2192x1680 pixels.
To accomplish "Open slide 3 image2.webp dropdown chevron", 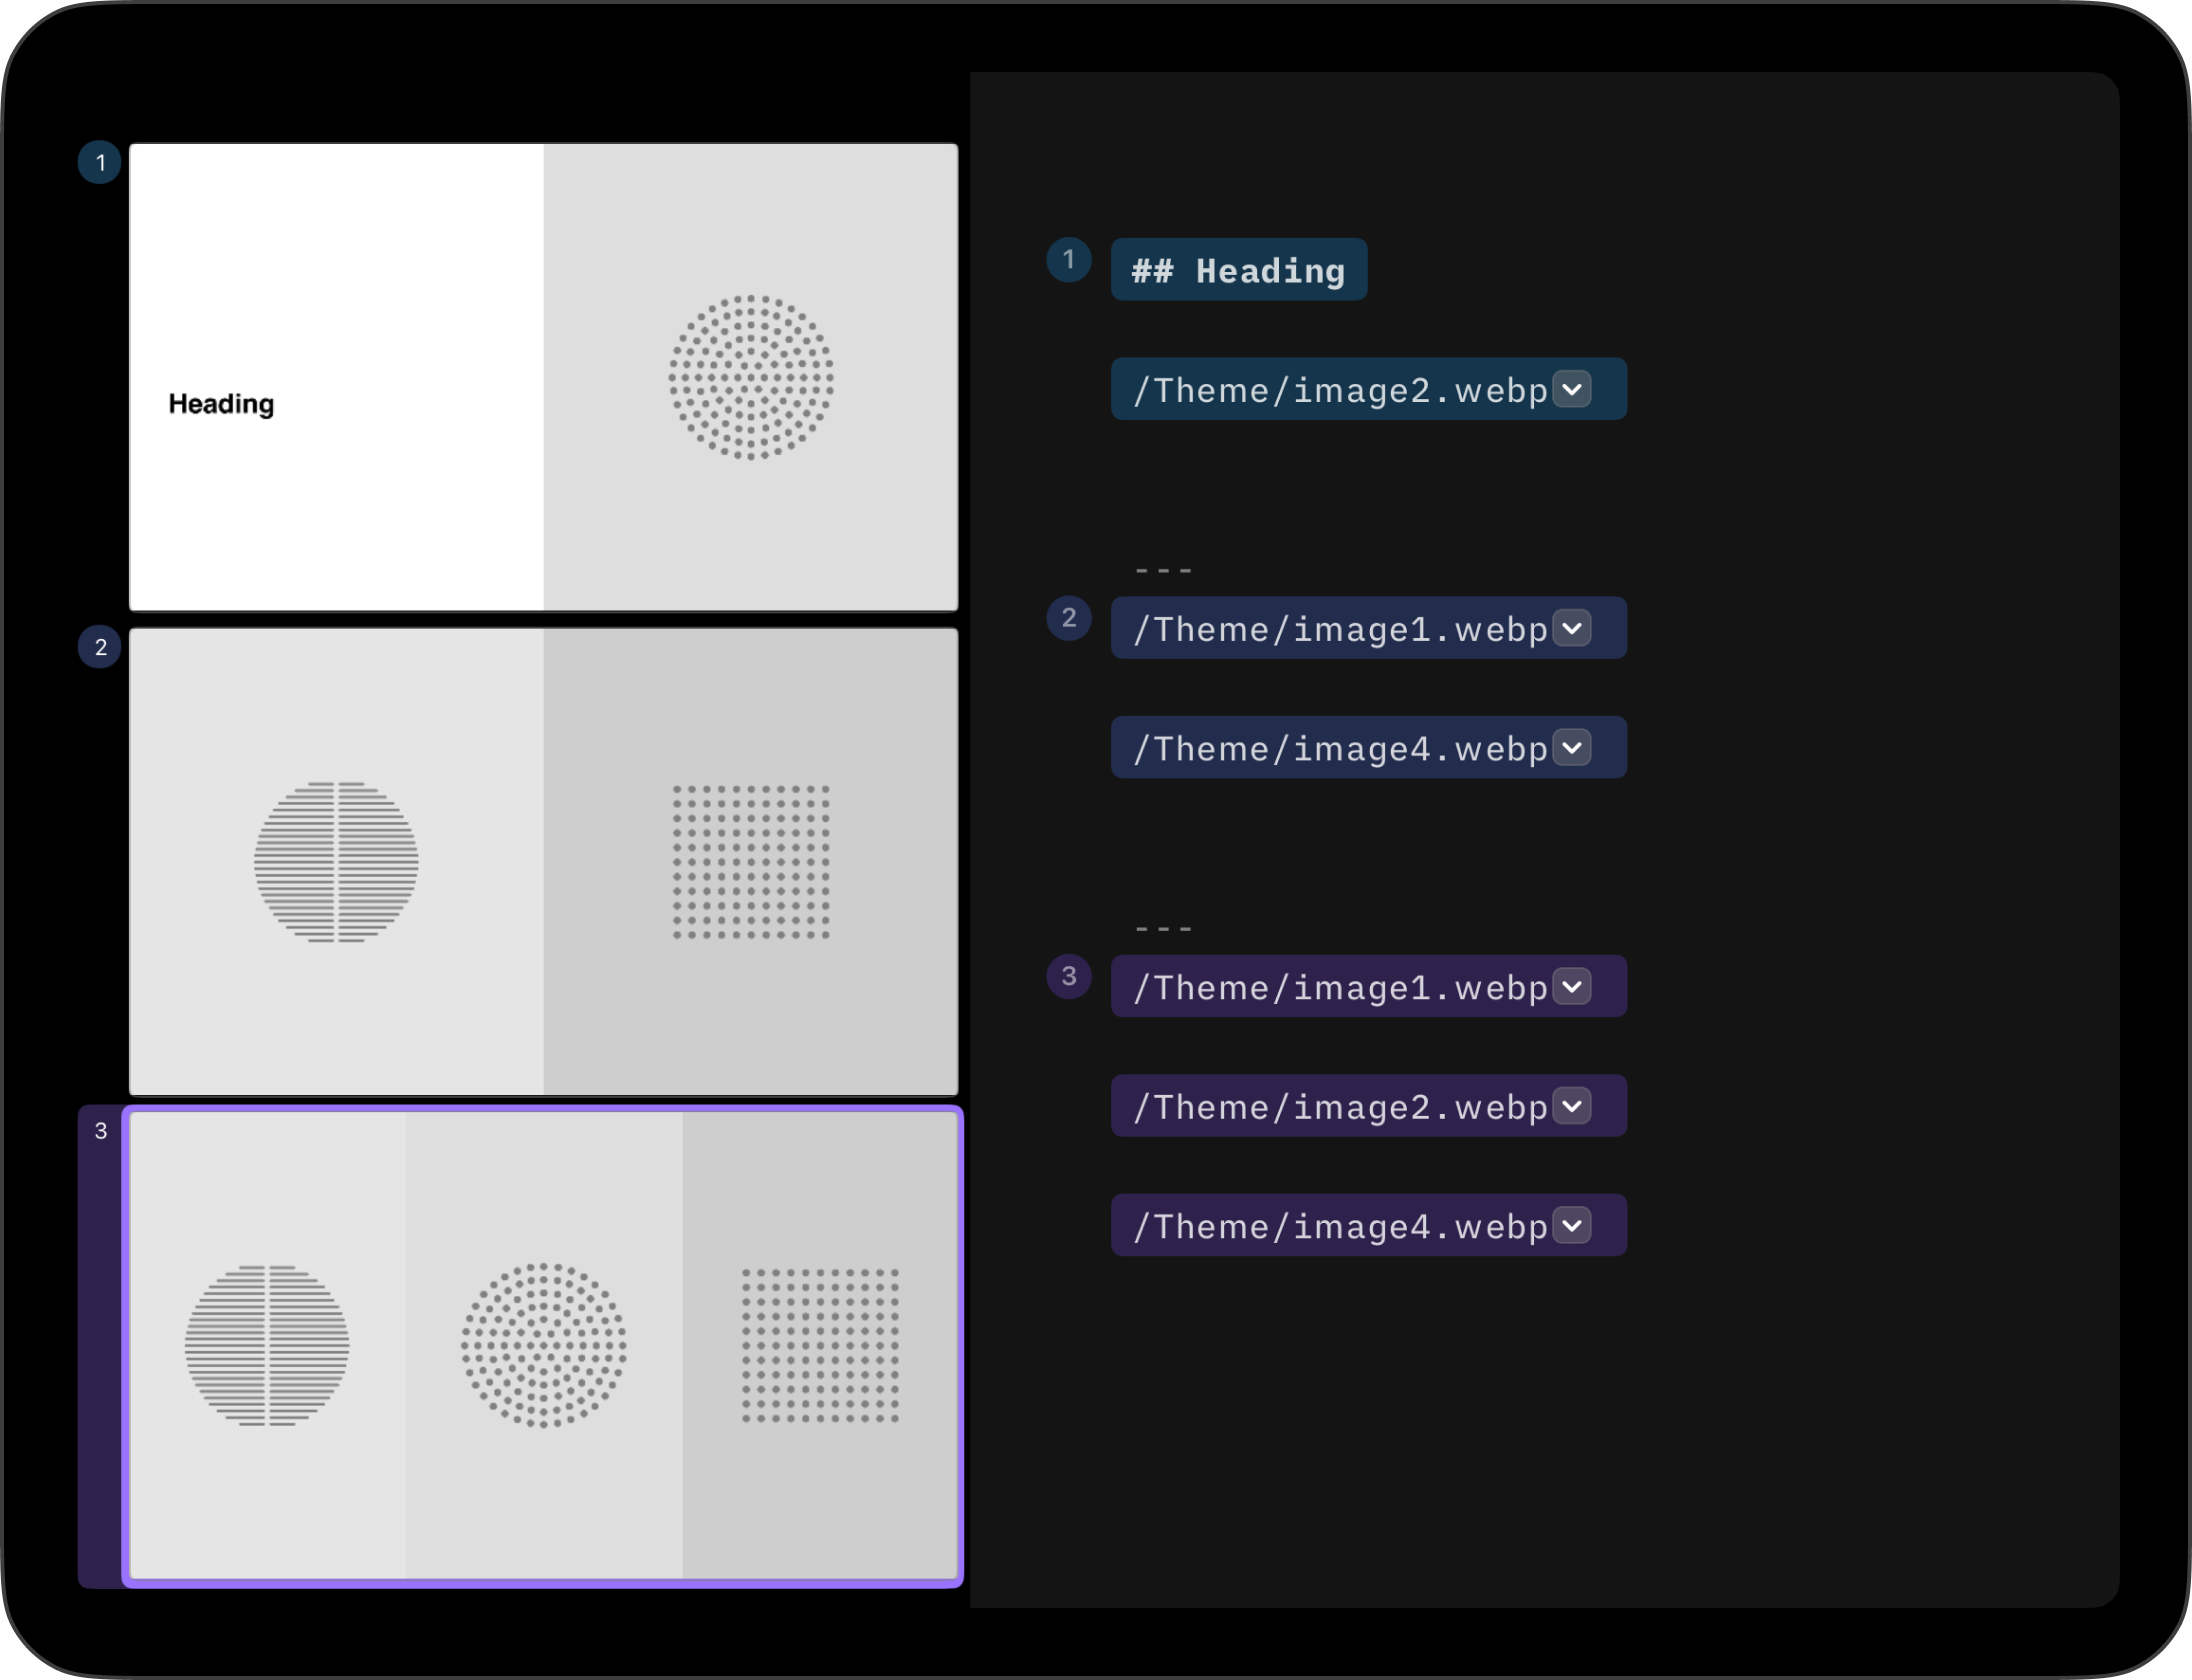I will coord(1572,1106).
